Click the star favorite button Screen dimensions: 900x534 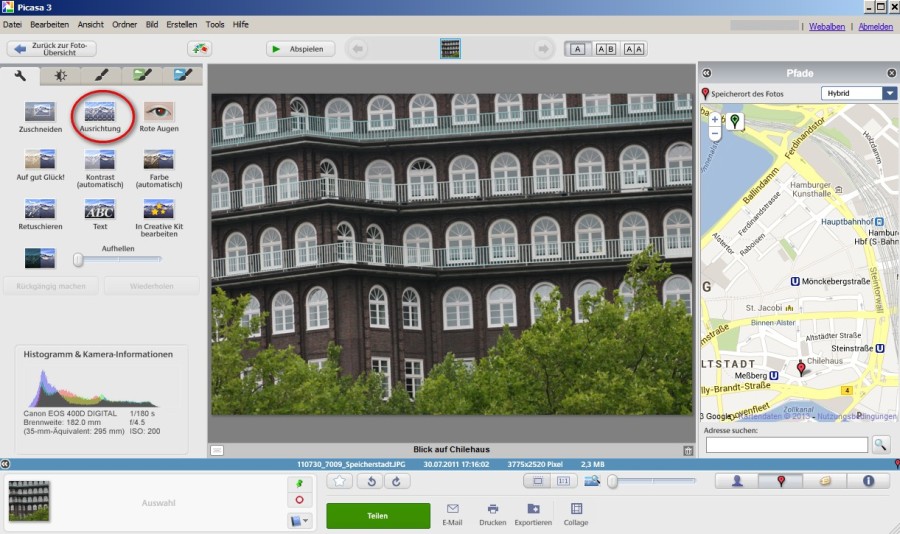click(340, 482)
